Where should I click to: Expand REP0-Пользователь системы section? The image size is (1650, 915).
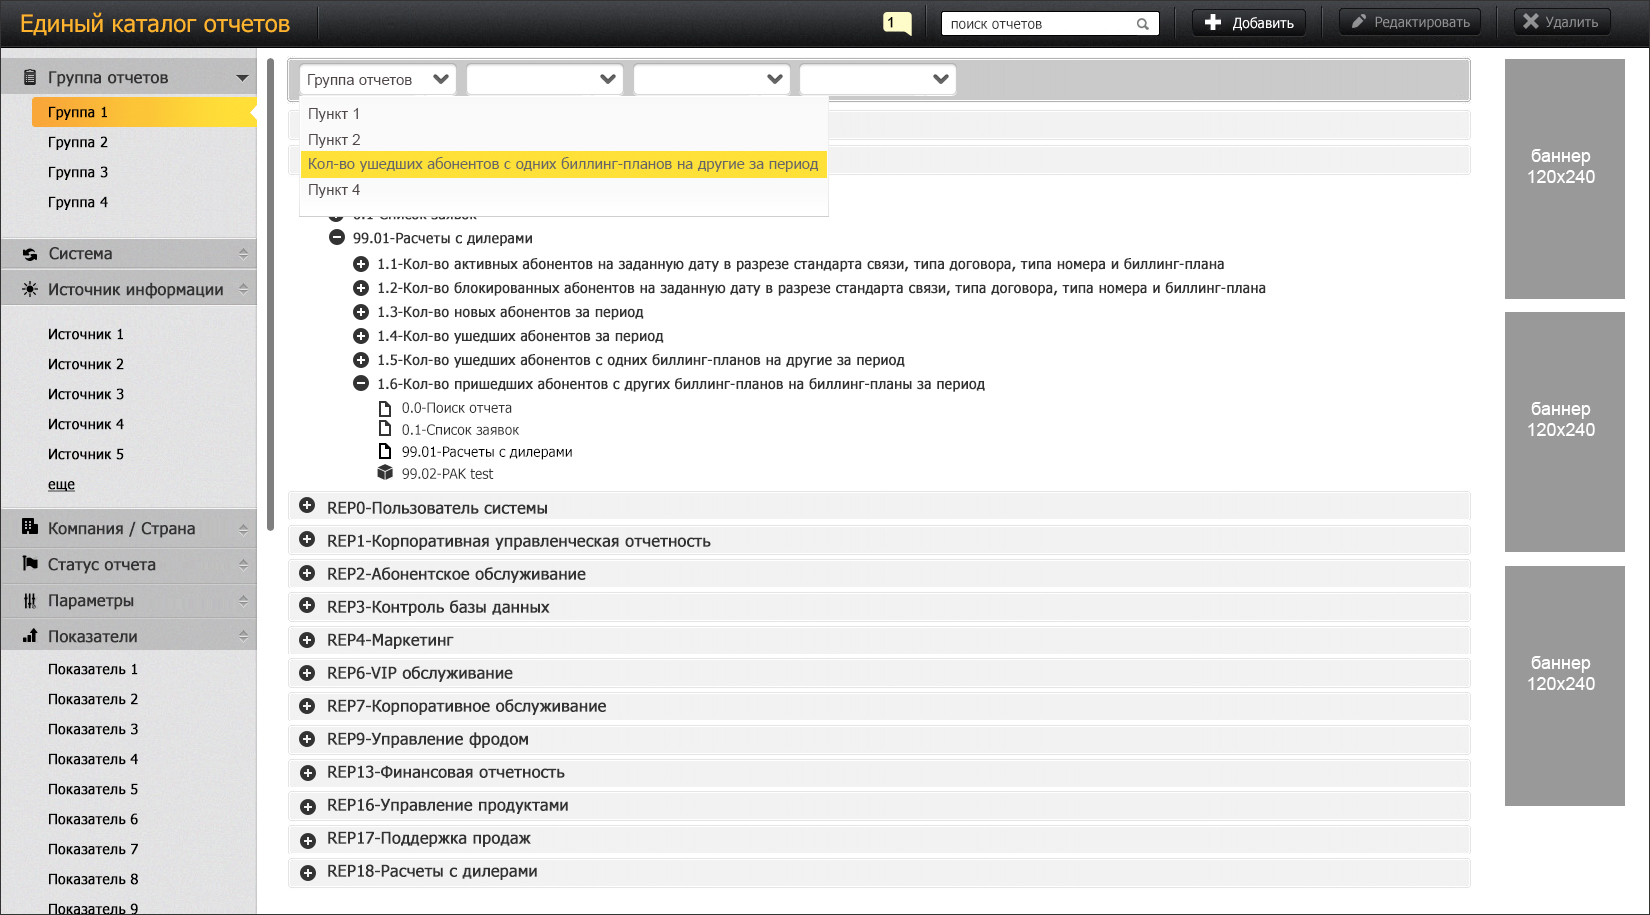click(x=307, y=506)
